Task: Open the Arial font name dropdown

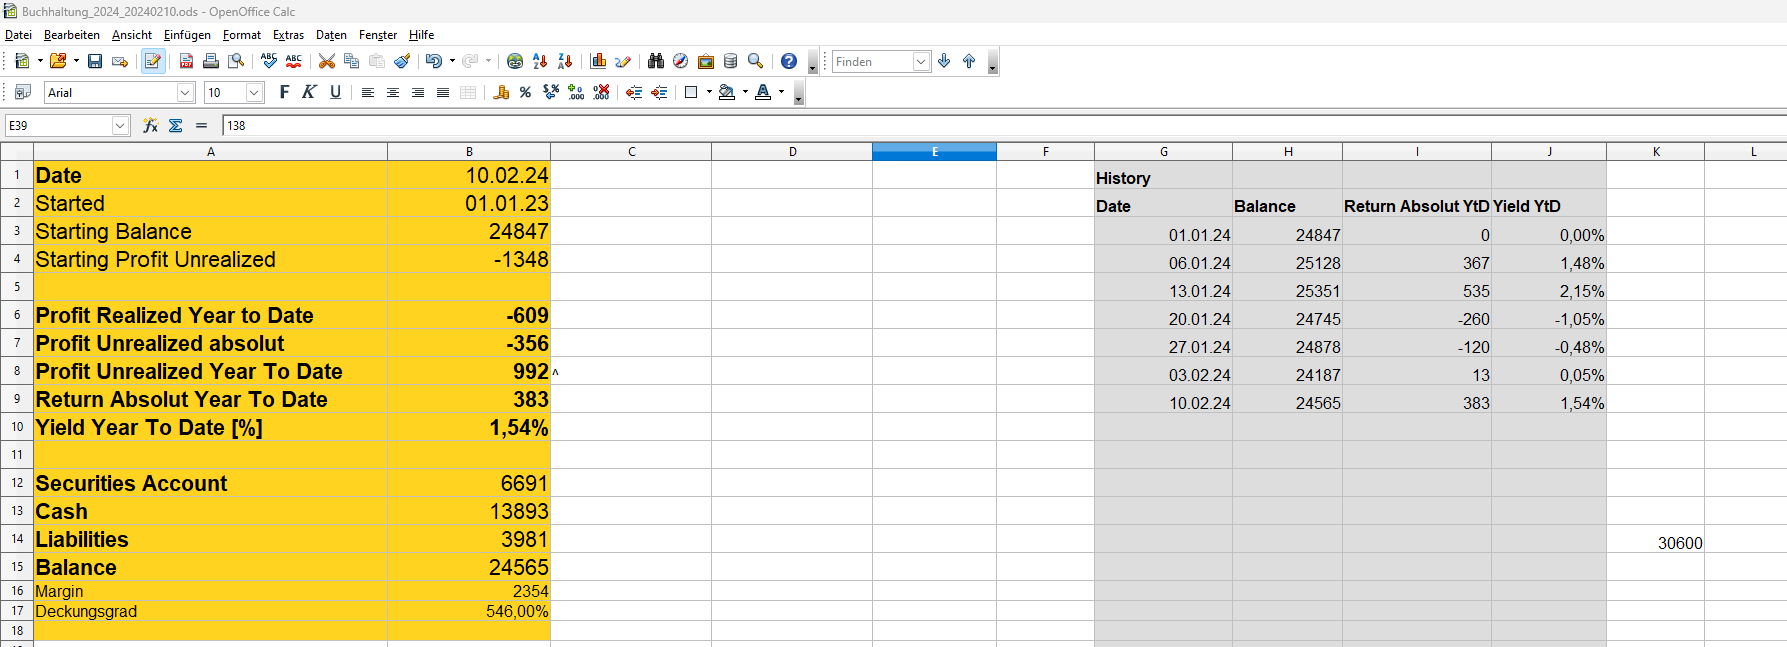Action: point(185,92)
